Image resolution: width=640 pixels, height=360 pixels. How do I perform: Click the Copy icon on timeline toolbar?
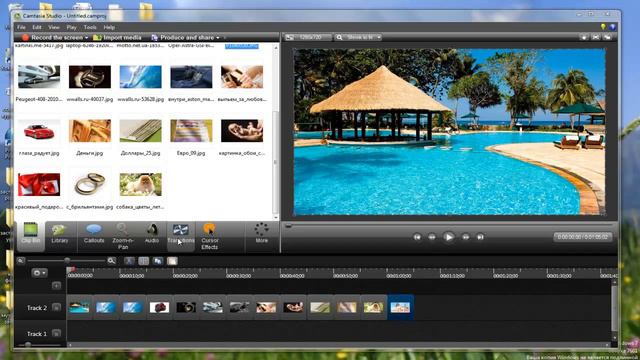[158, 261]
